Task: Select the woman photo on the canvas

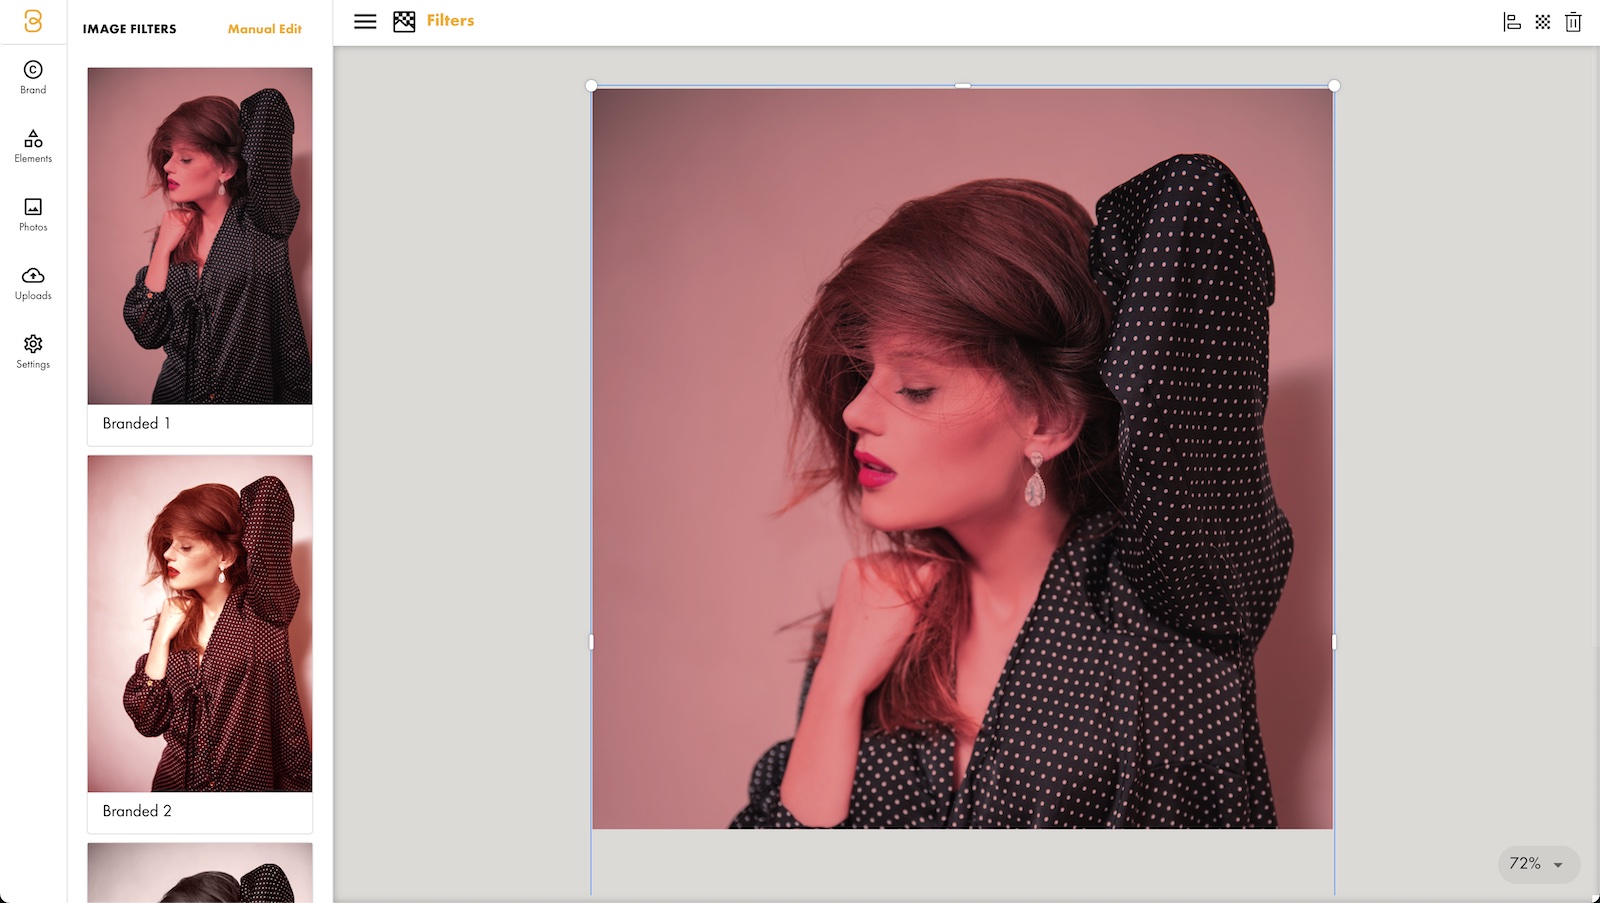Action: point(962,458)
